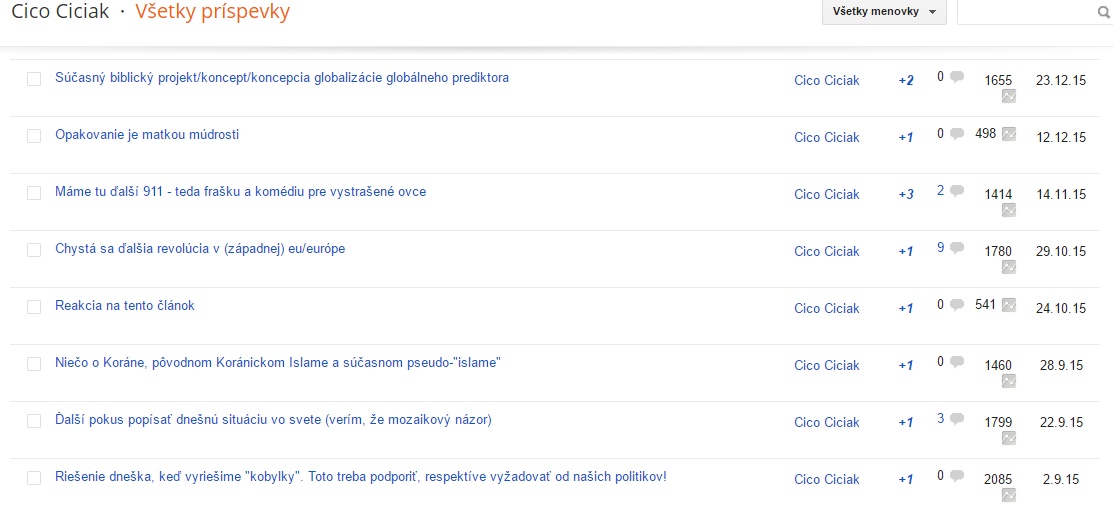Click inside the search input field

(x=1025, y=12)
